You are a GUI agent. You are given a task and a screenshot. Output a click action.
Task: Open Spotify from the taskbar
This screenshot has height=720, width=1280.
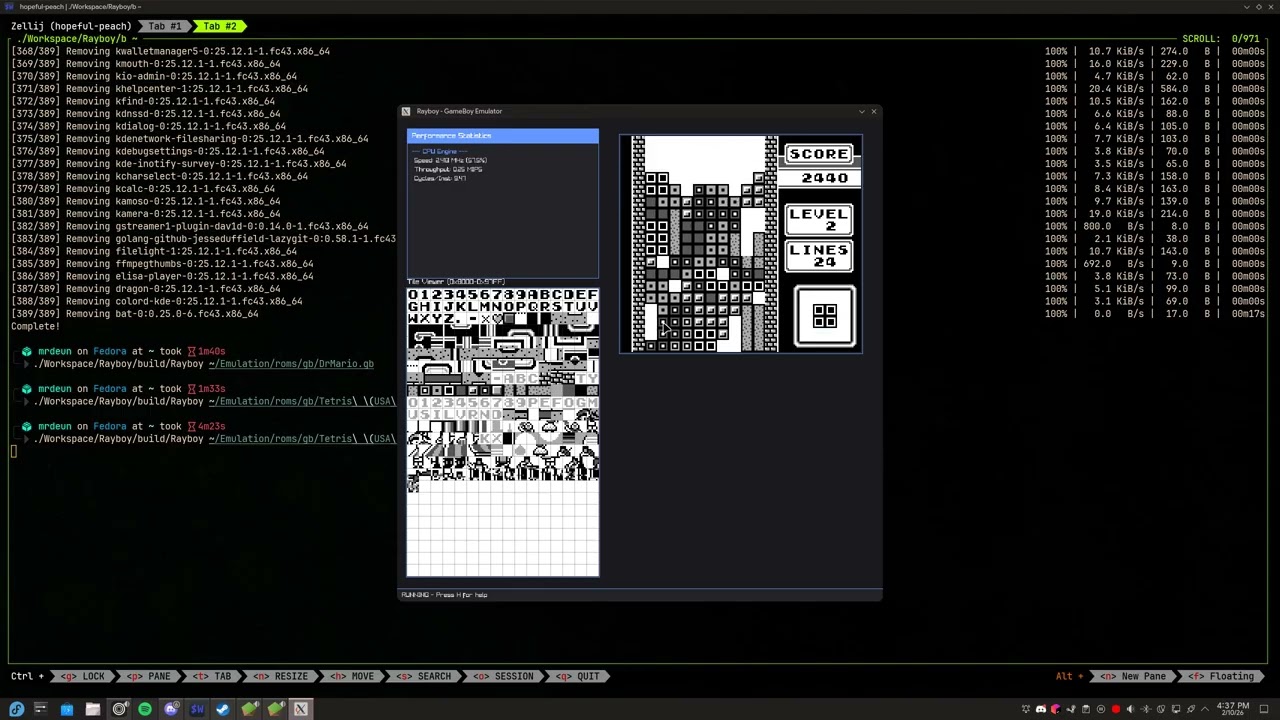coord(145,710)
